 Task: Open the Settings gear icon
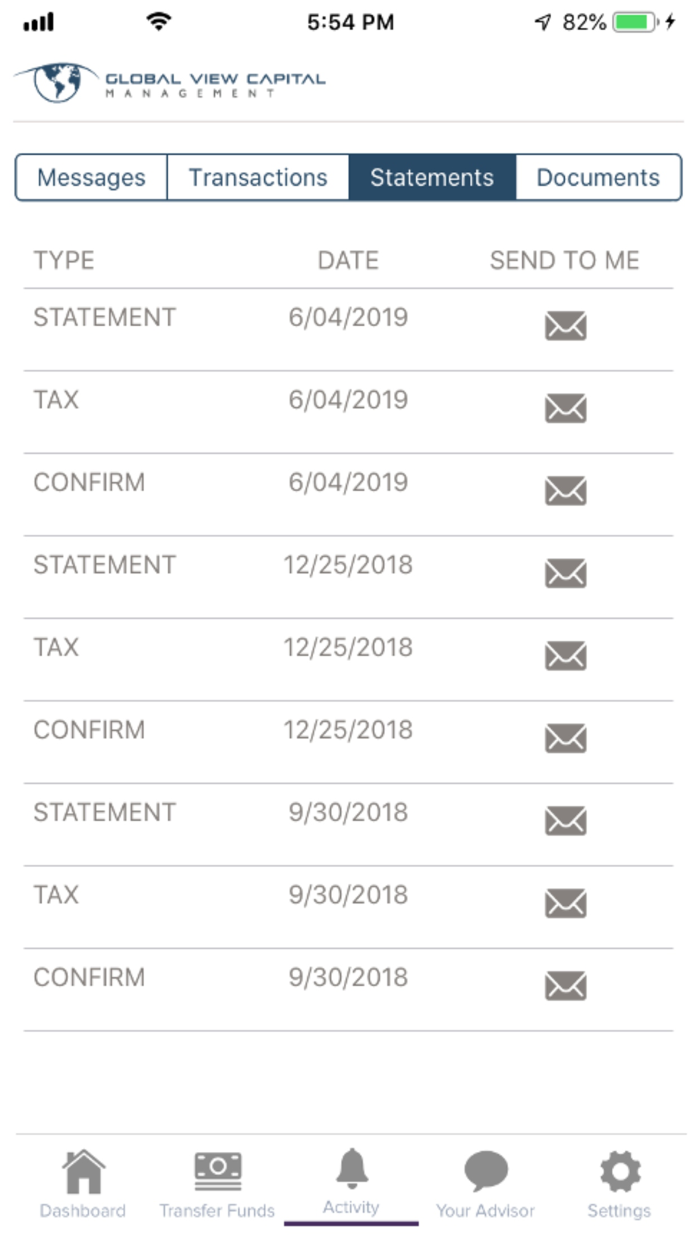coord(619,1168)
